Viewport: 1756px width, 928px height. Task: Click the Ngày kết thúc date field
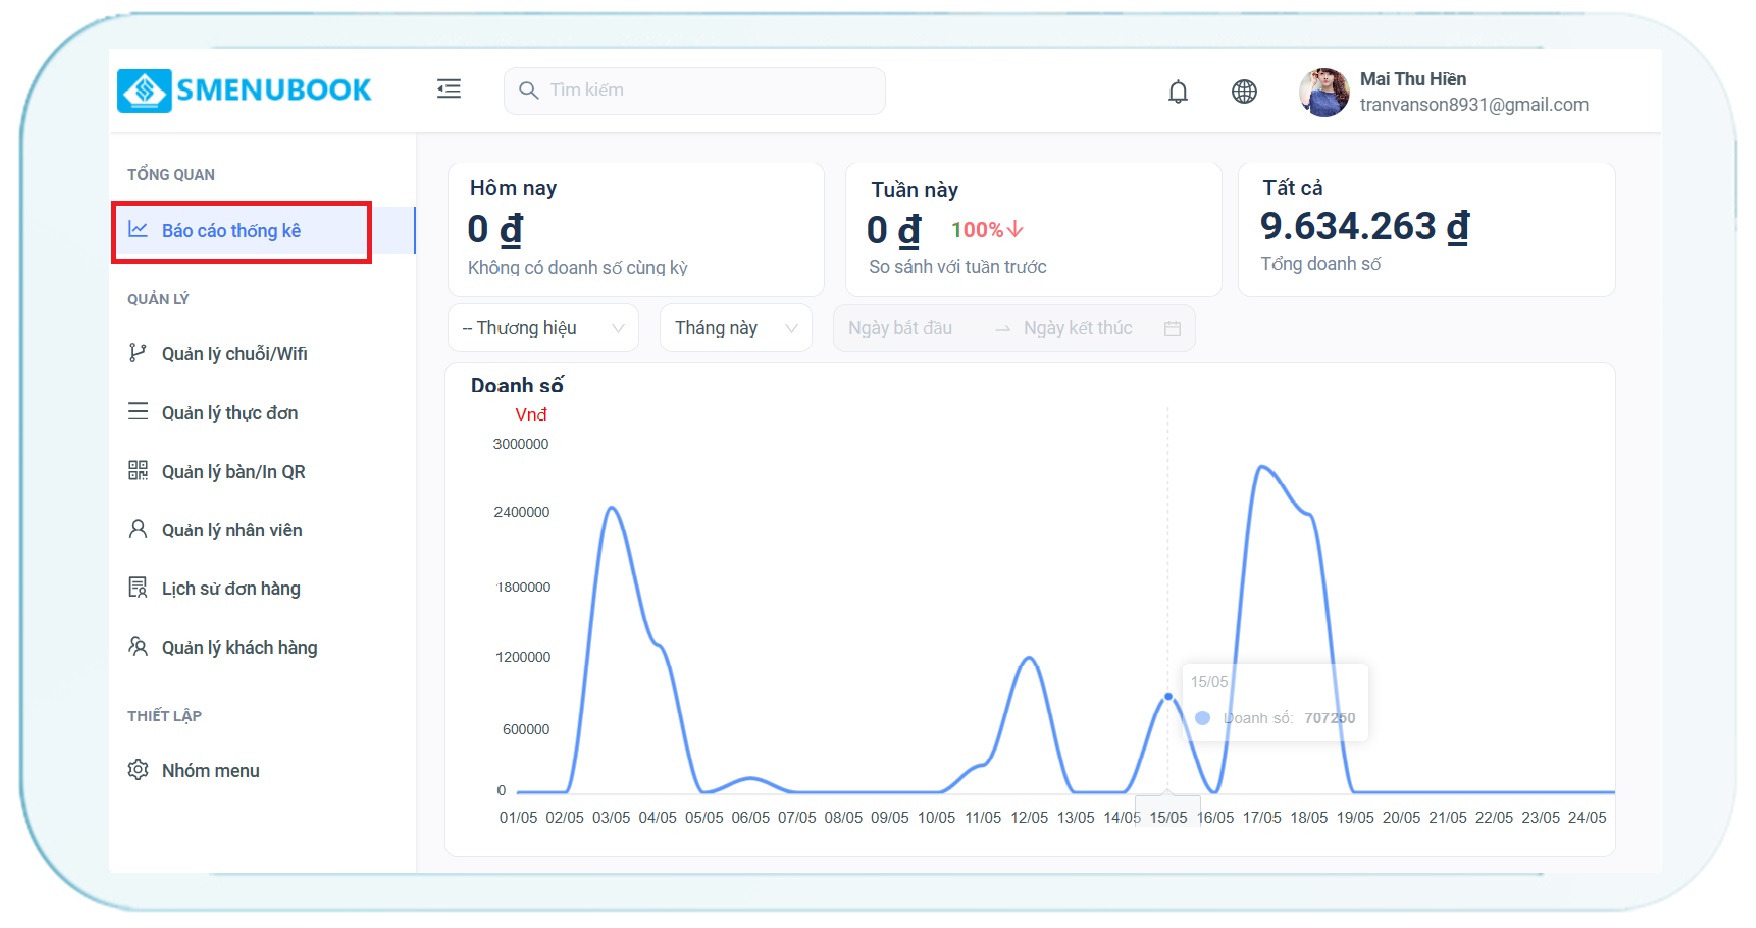point(1078,328)
